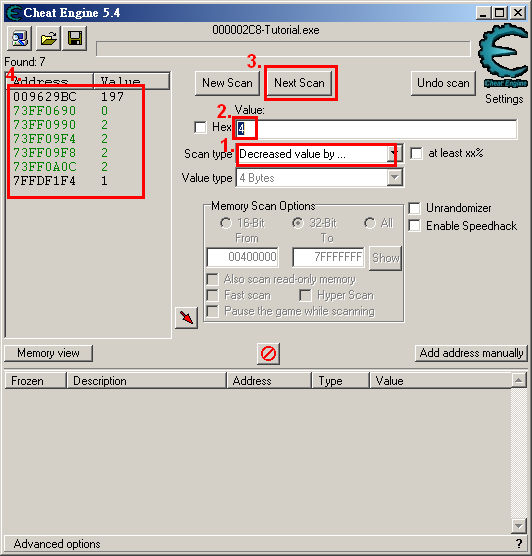Click the red no-entry clear list icon
Screen dimensions: 532x556
click(268, 354)
